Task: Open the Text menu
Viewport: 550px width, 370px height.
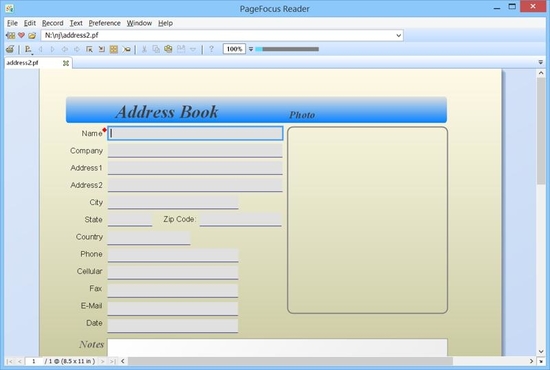Action: [76, 23]
